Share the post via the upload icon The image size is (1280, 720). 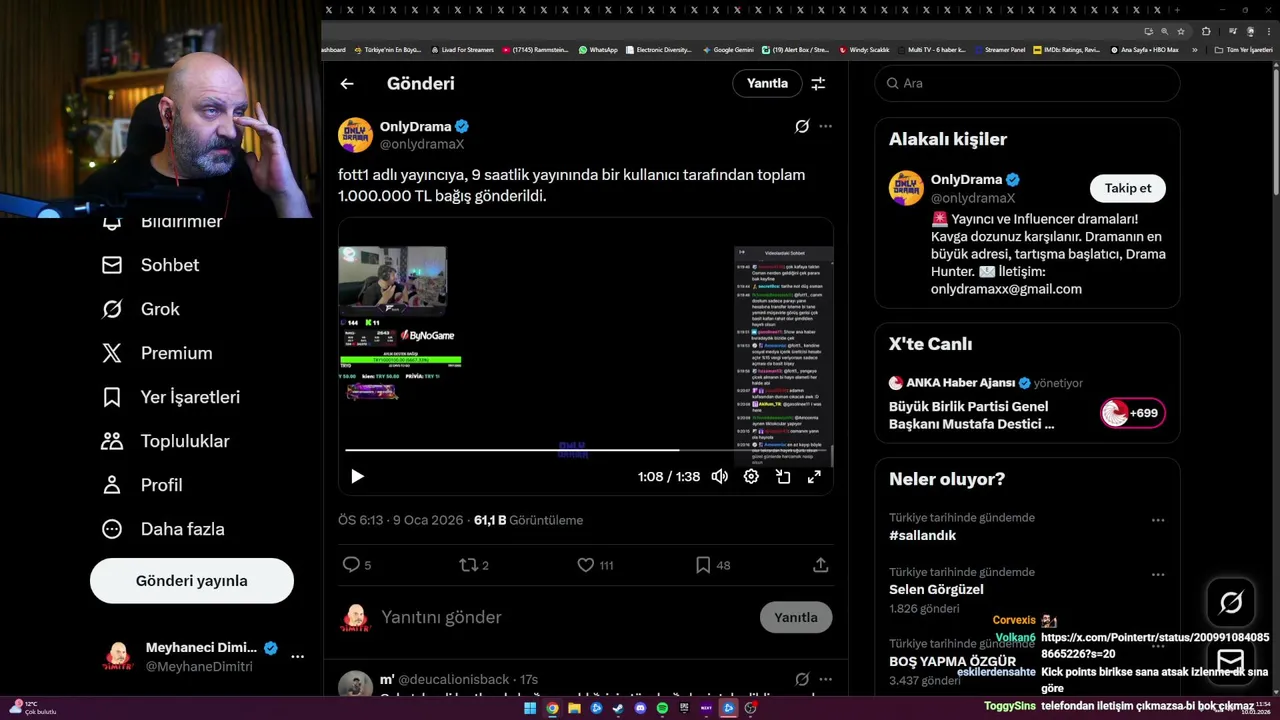[x=821, y=565]
